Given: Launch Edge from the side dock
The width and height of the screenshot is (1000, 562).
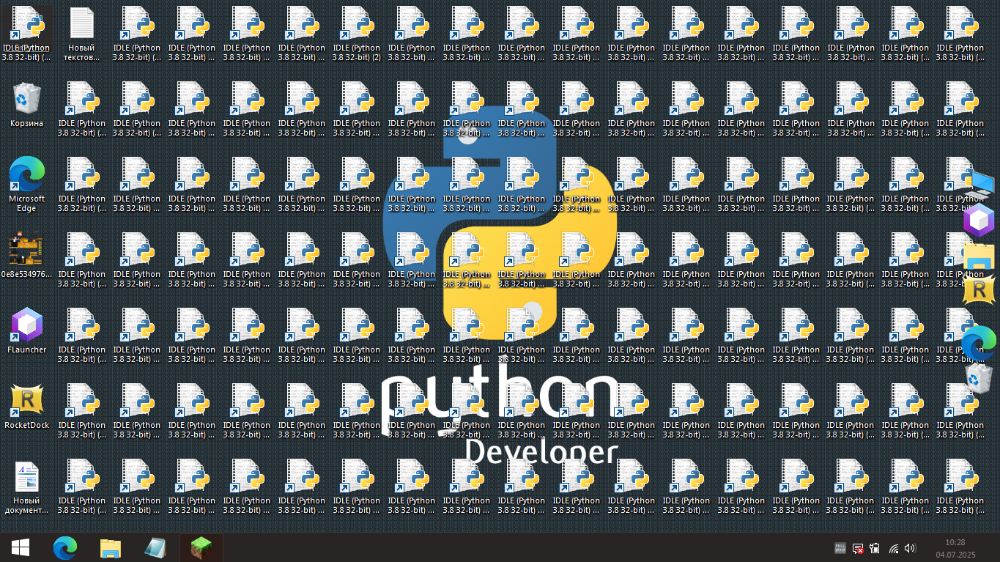Looking at the screenshot, I should point(979,344).
